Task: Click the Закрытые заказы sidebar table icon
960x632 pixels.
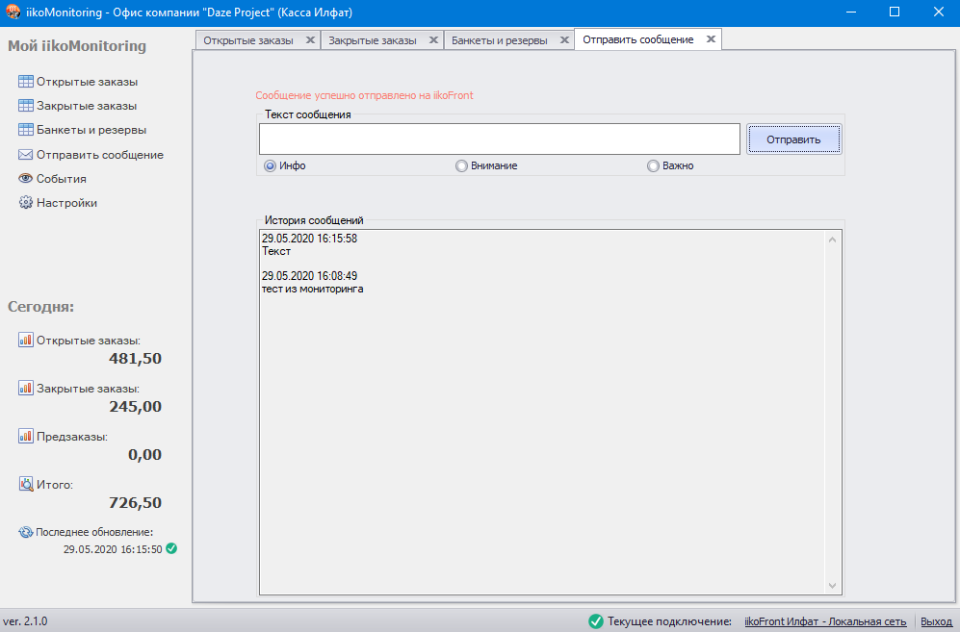Action: pyautogui.click(x=26, y=105)
